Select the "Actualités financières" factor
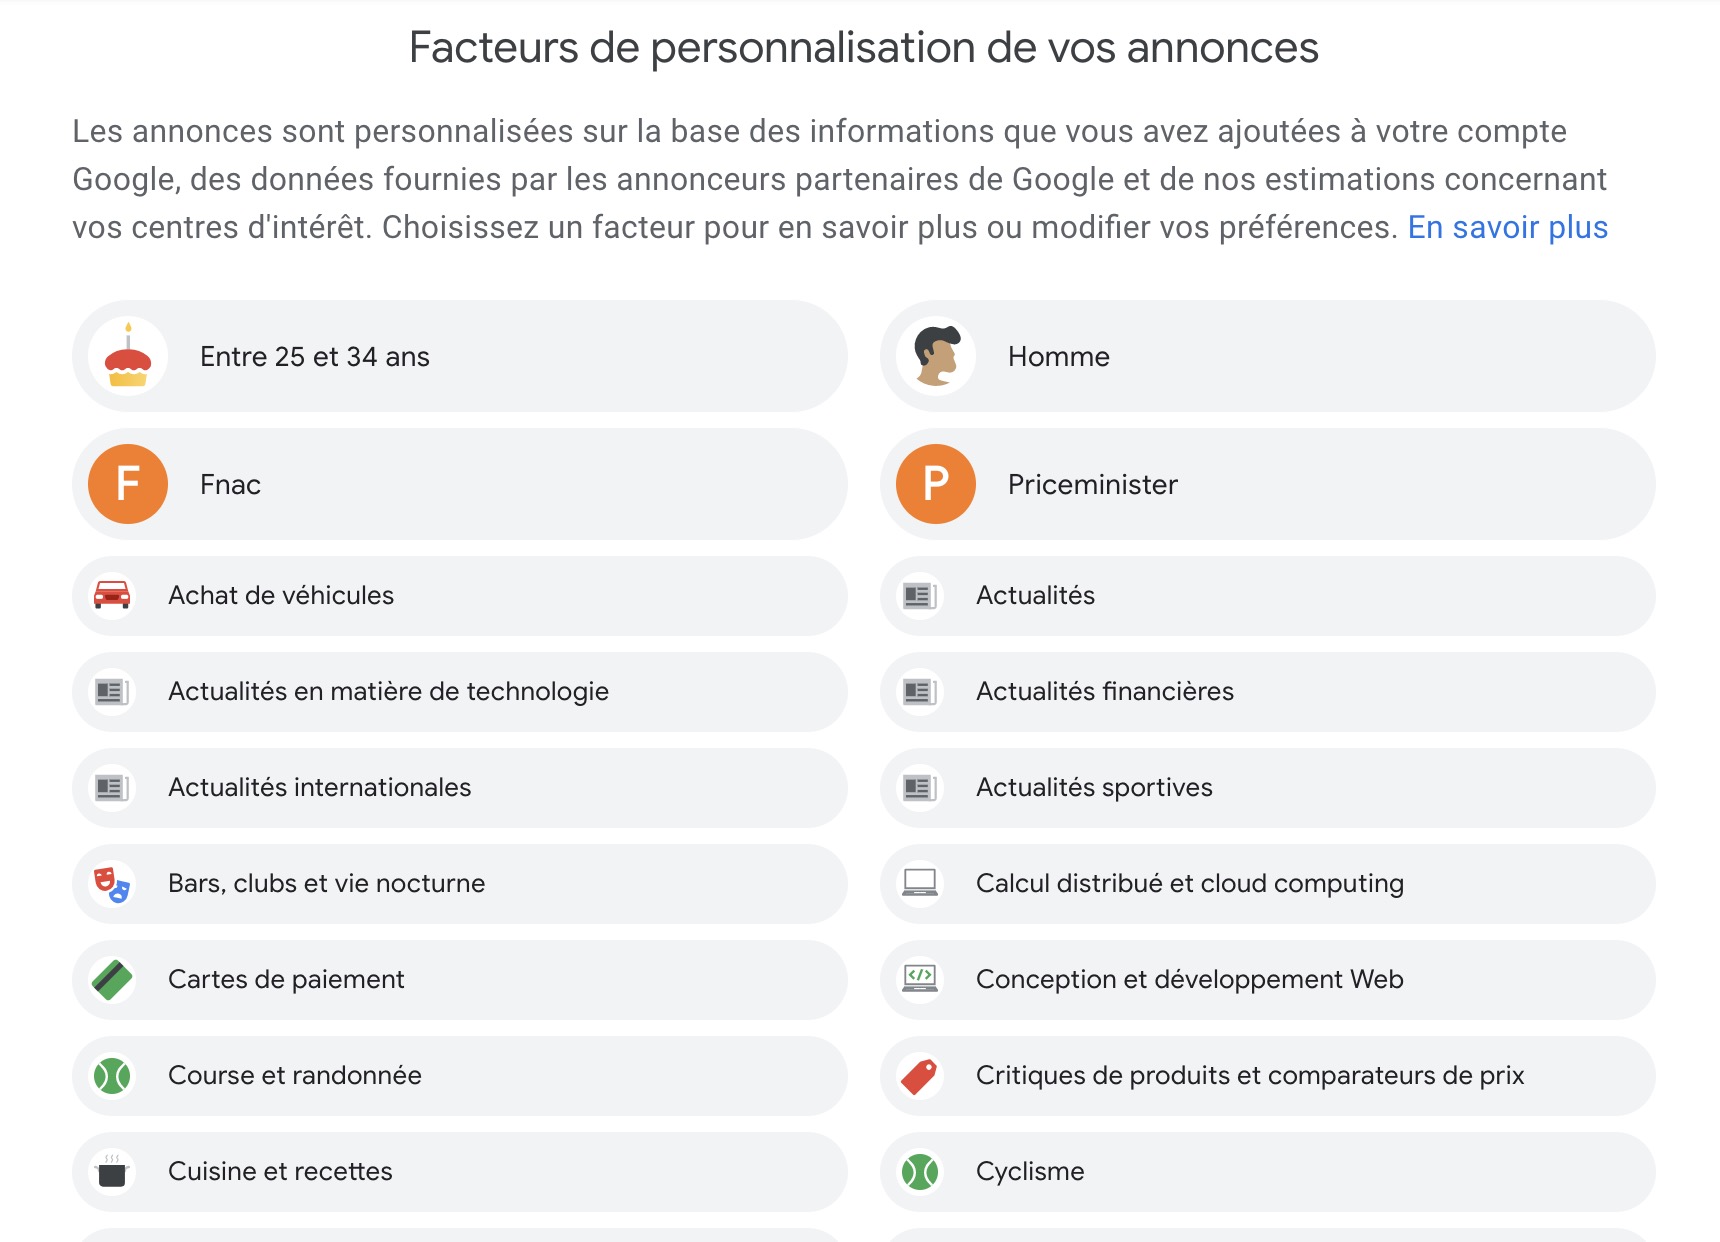The height and width of the screenshot is (1242, 1720). pyautogui.click(x=1104, y=692)
